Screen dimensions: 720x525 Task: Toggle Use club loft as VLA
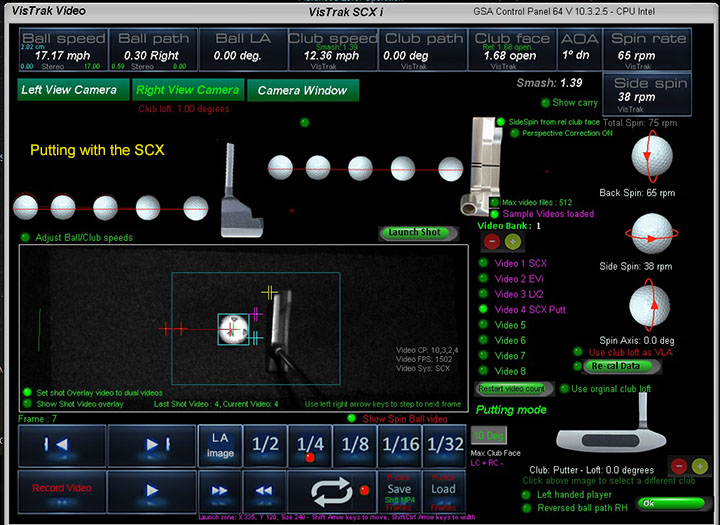[578, 352]
